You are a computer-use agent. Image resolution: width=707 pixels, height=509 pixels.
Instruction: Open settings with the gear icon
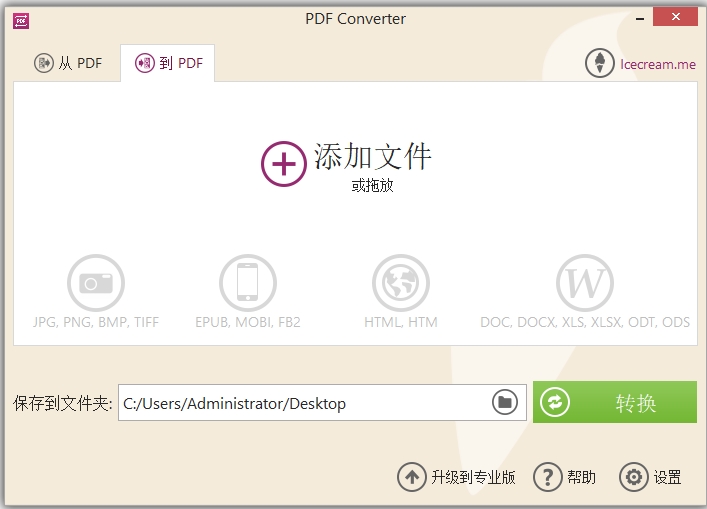(633, 477)
